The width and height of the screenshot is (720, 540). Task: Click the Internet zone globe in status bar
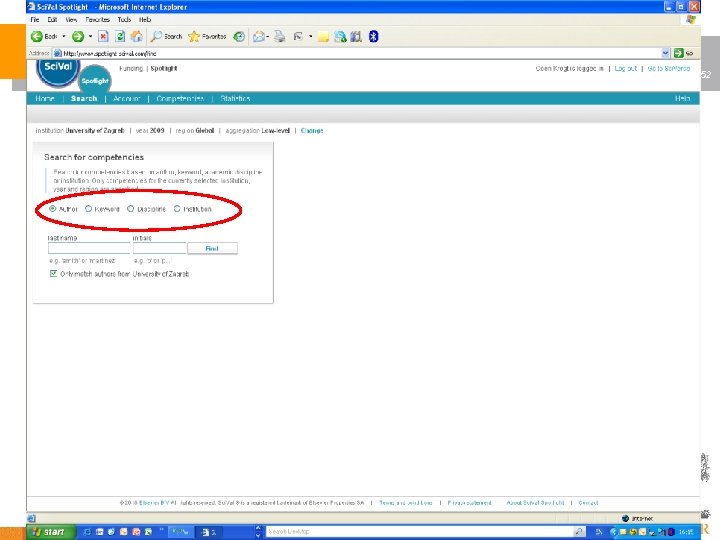(625, 518)
